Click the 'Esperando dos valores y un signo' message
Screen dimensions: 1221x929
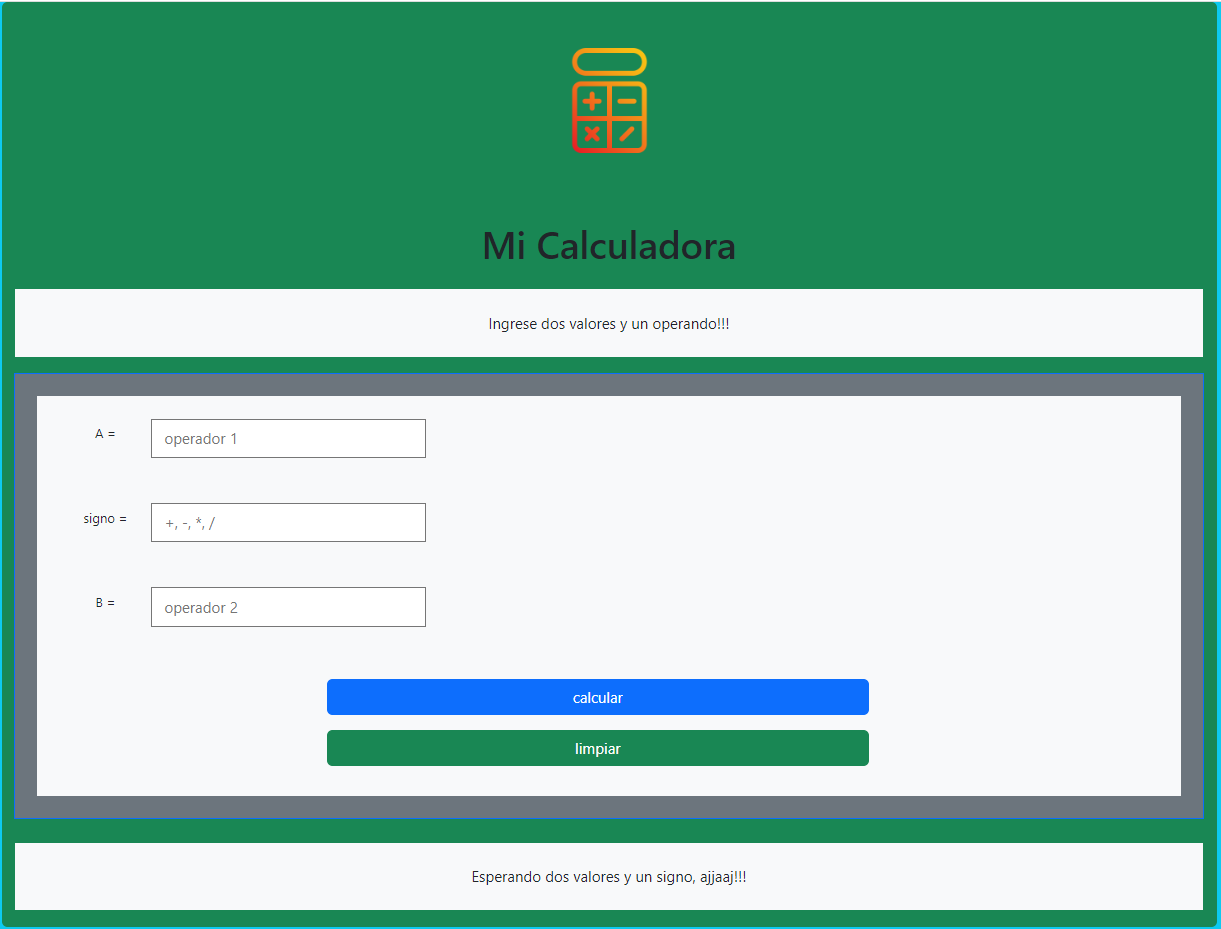coord(609,877)
